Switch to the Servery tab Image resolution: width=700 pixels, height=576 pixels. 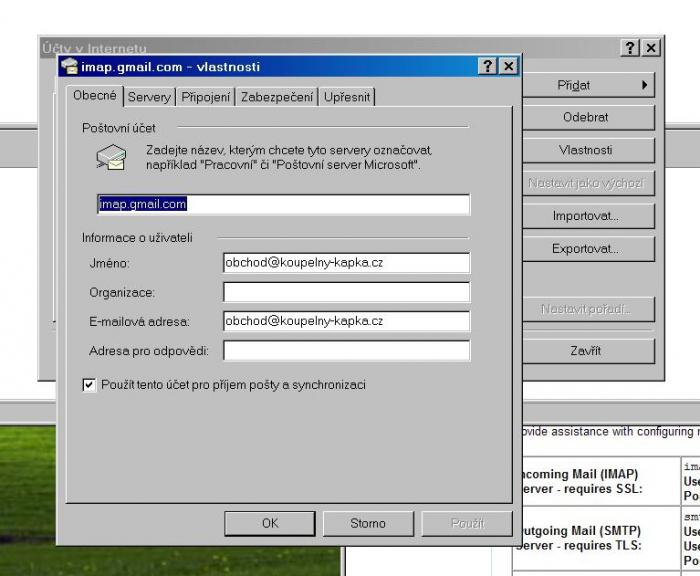click(x=149, y=97)
